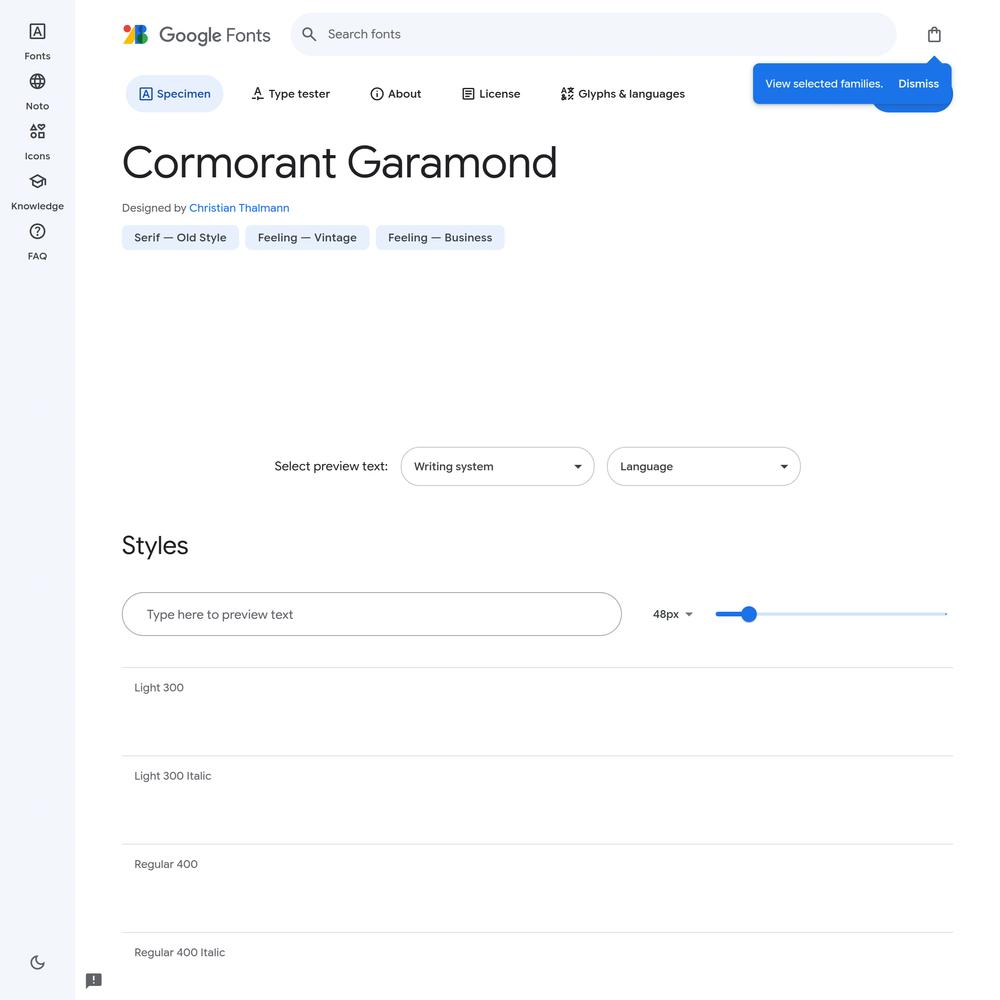This screenshot has height=1000, width=1000.
Task: Dismiss the selected families tooltip
Action: pos(918,84)
